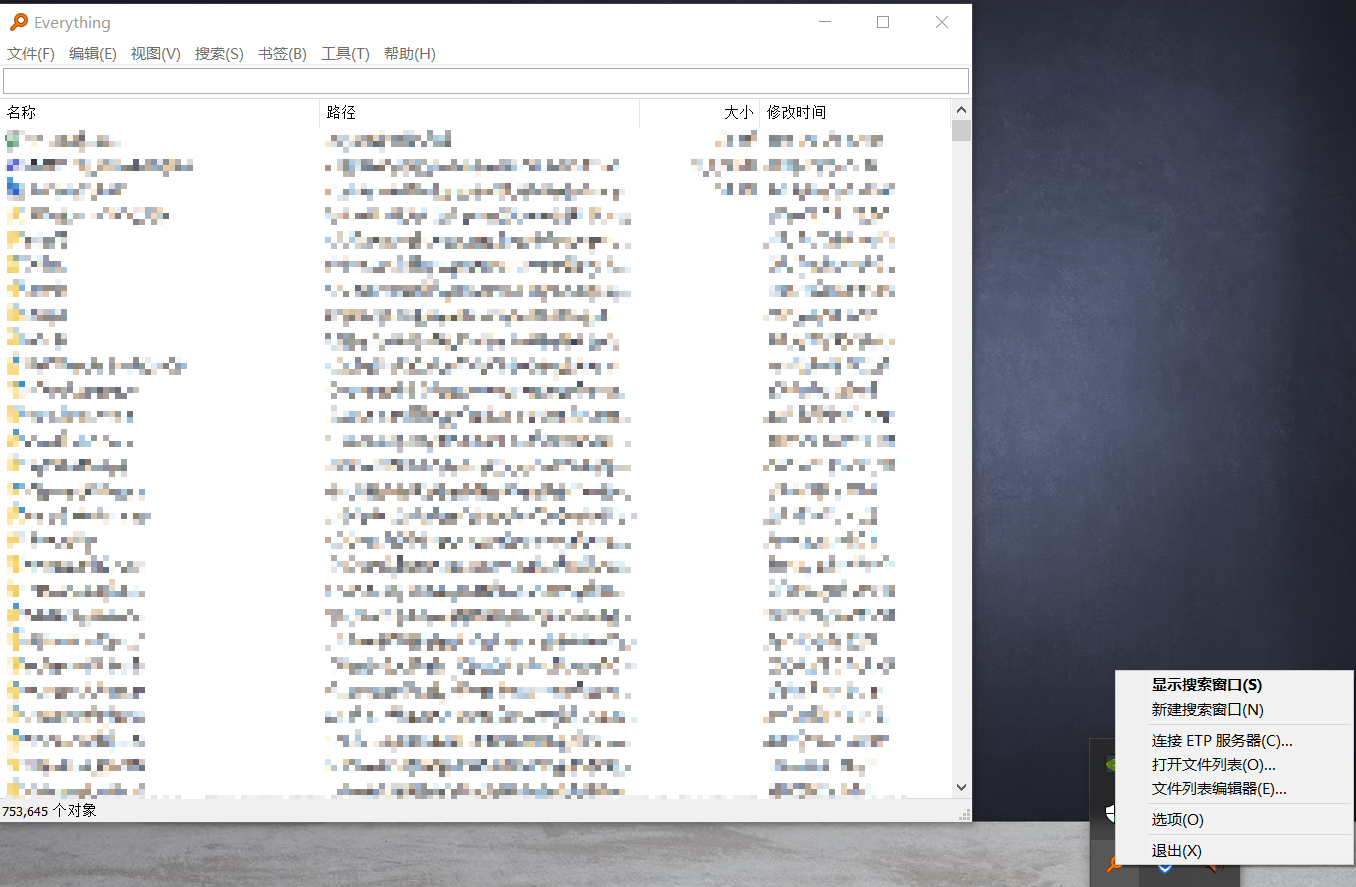Screen dimensions: 1356x887
Task: Open the 工具(T) menu
Action: click(345, 54)
